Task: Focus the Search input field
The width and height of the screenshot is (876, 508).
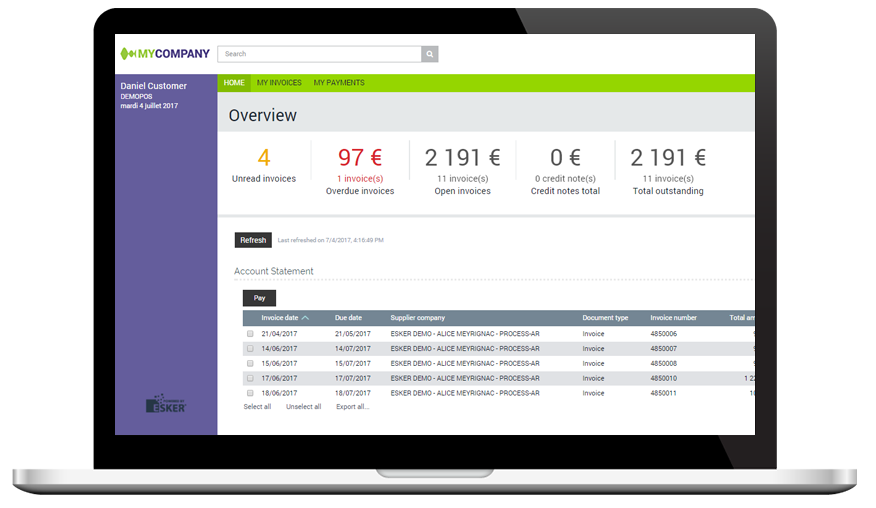Action: point(320,54)
